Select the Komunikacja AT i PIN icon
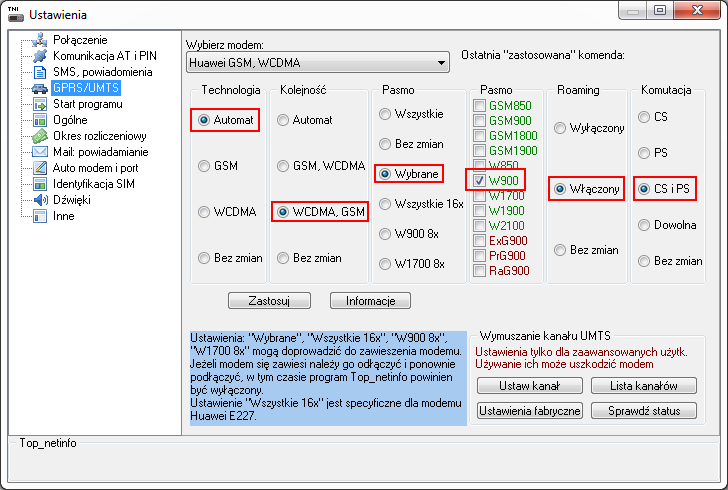Viewport: 728px width, 490px height. 39,56
